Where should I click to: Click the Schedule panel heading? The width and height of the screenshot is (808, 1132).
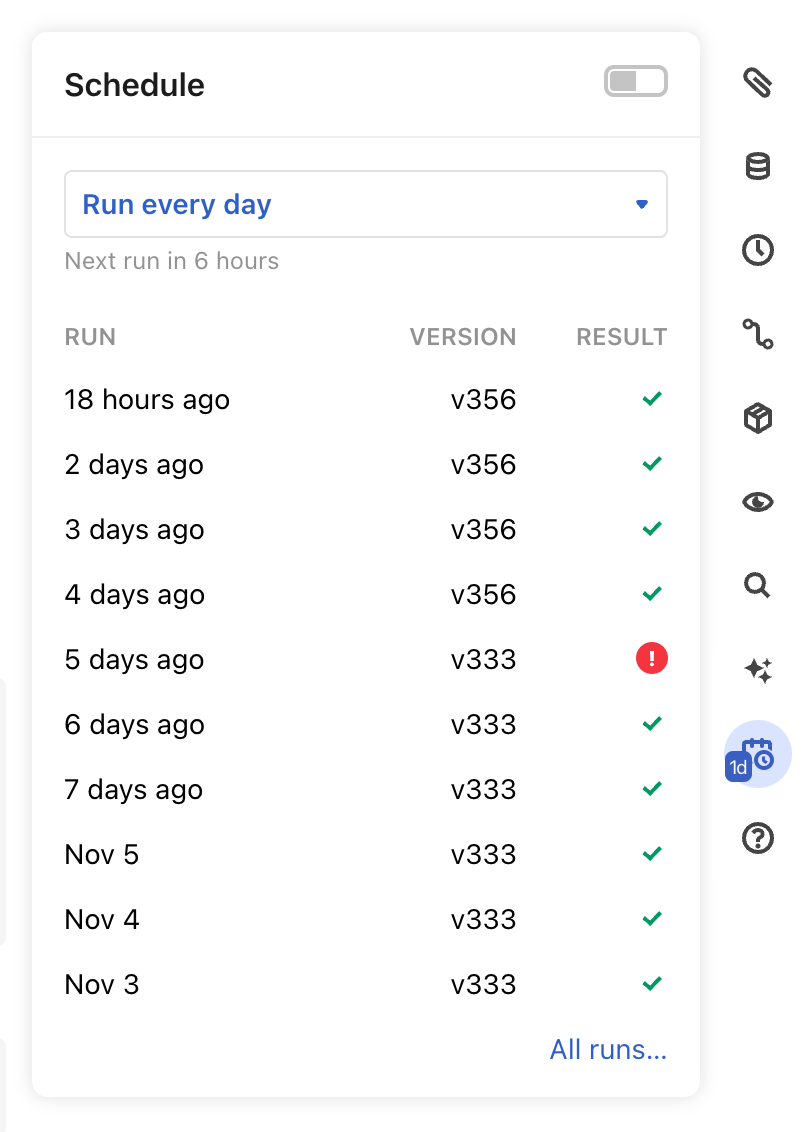coord(134,86)
